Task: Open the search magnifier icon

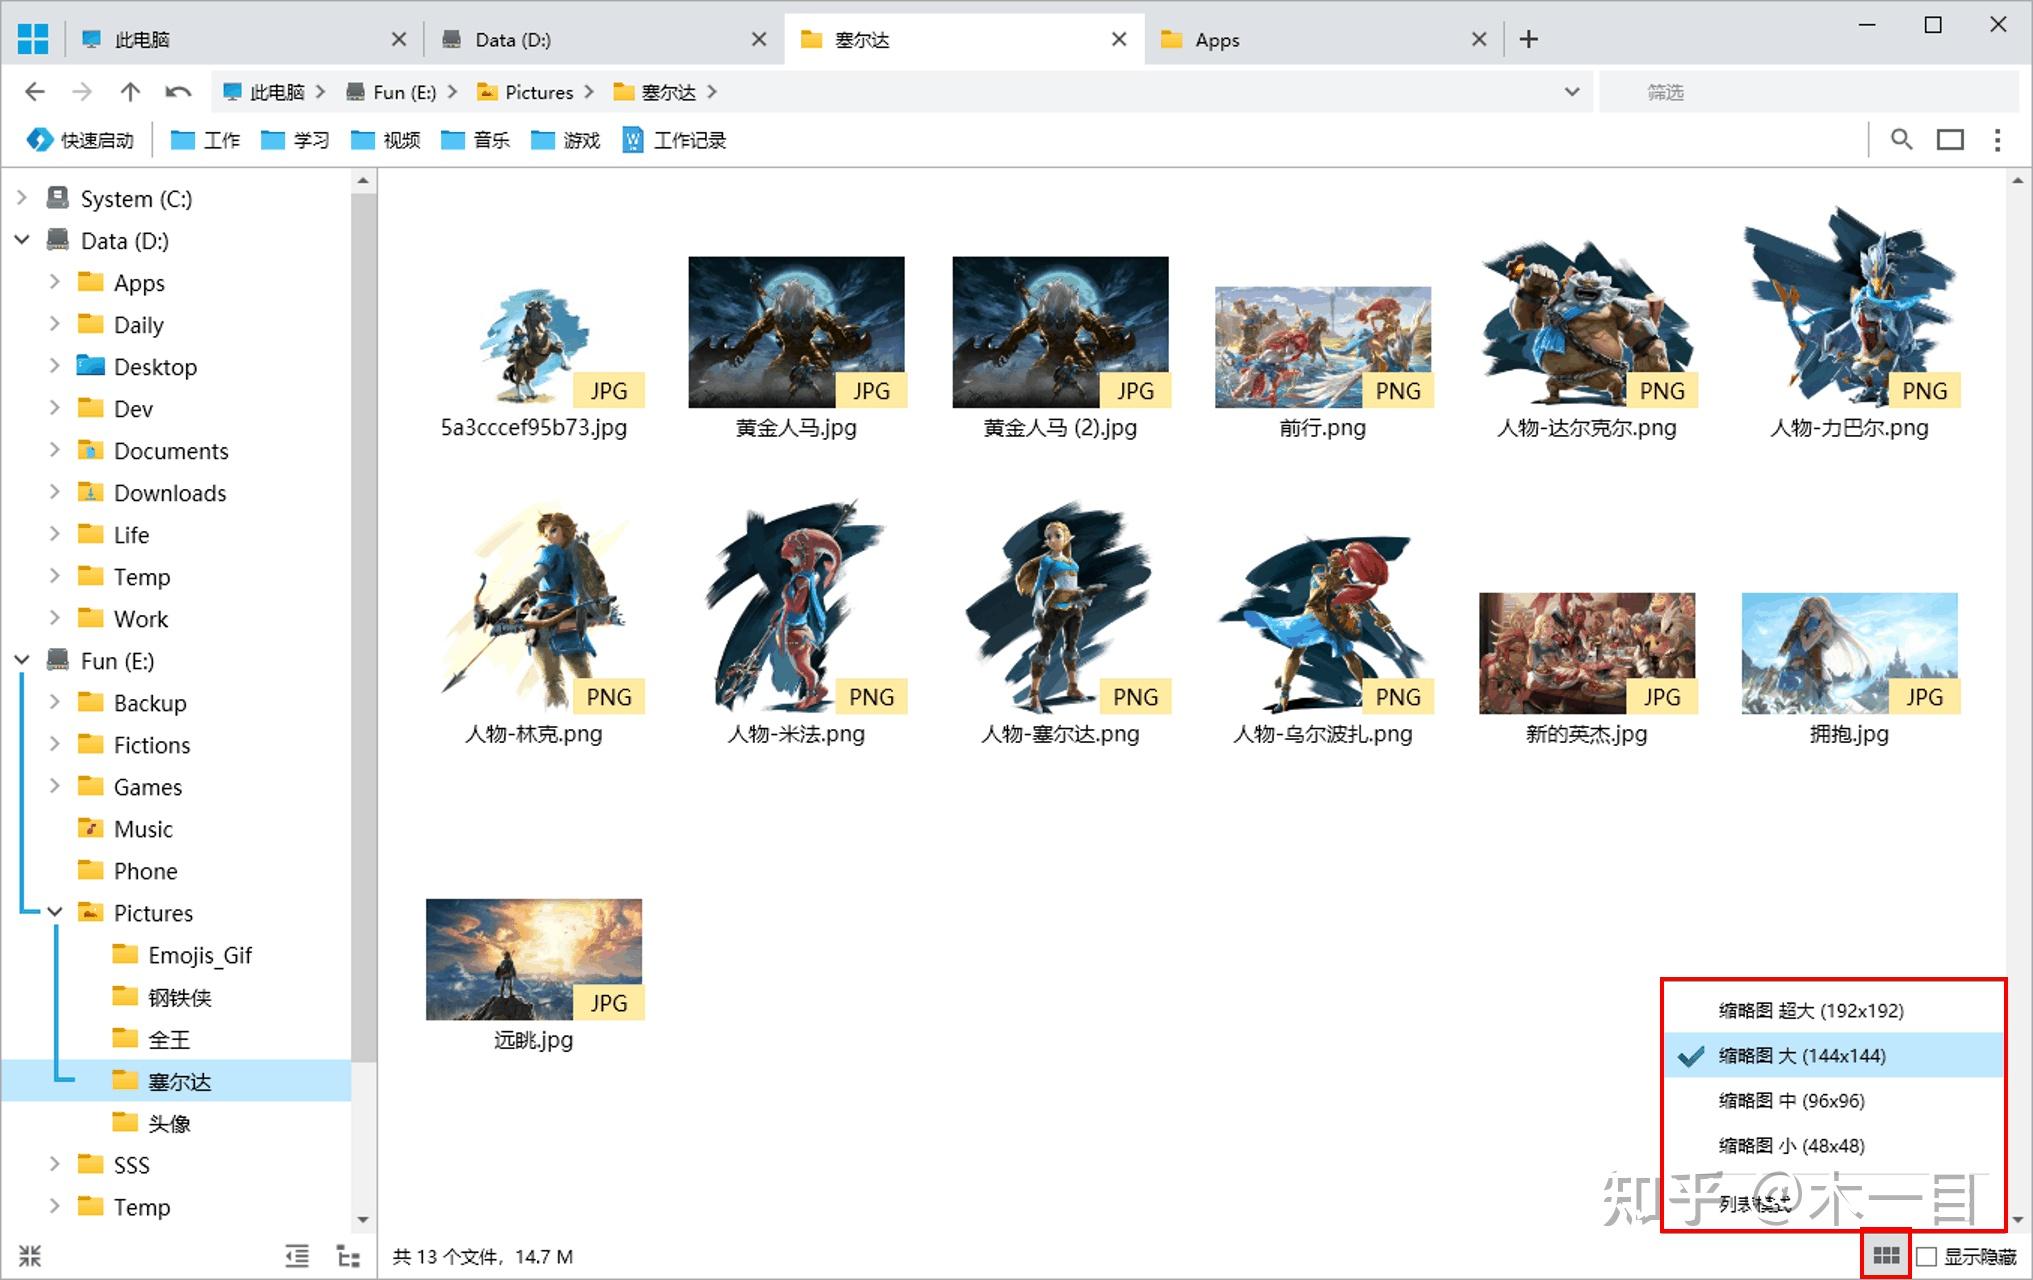Action: tap(1902, 139)
